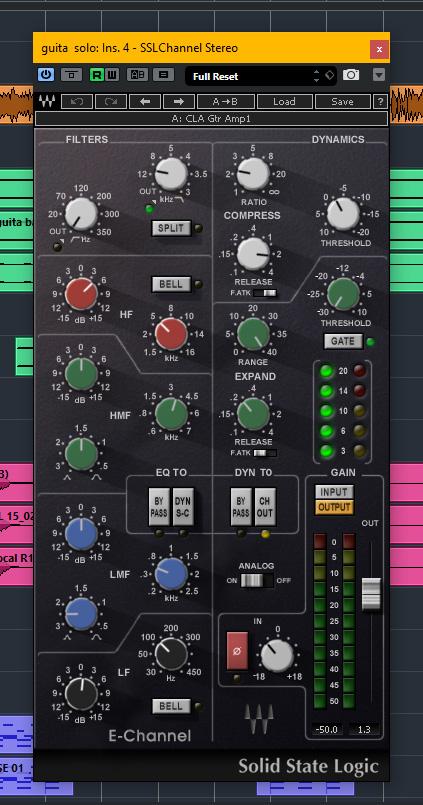
Task: Toggle the compressor F.ATK switch
Action: click(x=265, y=293)
